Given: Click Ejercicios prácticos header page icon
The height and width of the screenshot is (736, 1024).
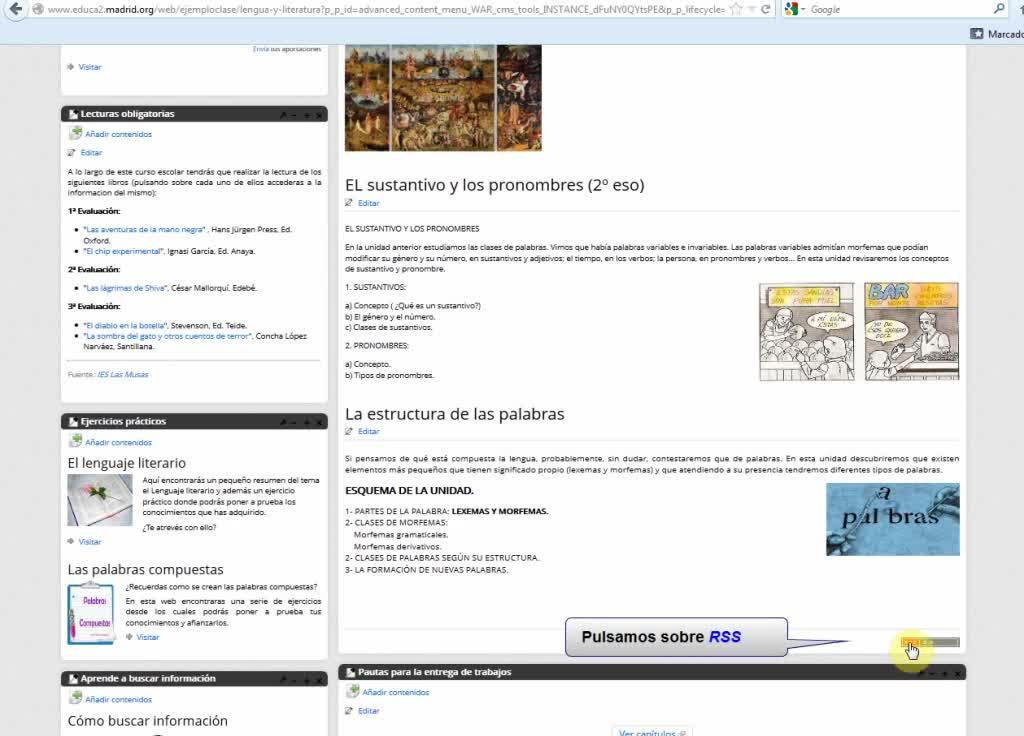Looking at the screenshot, I should tap(73, 422).
